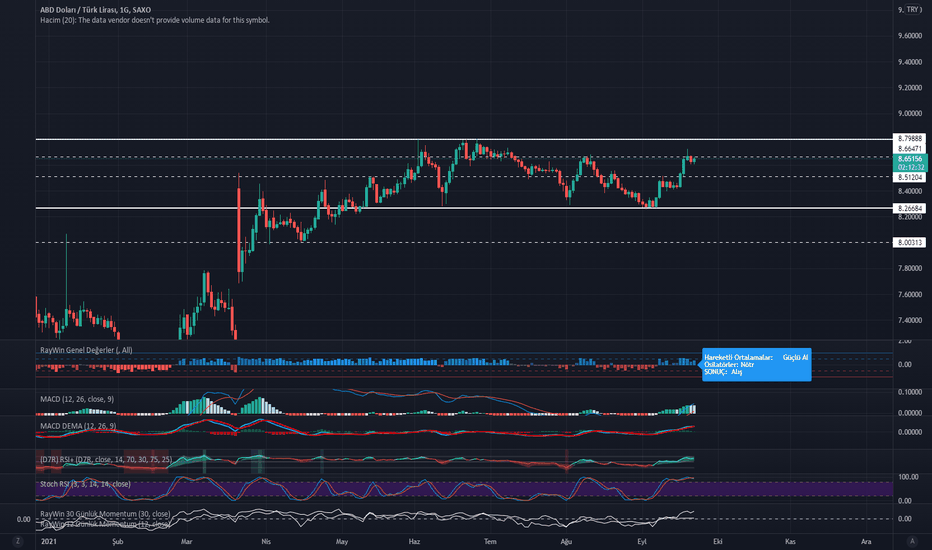Click the 0.10000 value on MACD scale
932x550 pixels.
point(910,392)
